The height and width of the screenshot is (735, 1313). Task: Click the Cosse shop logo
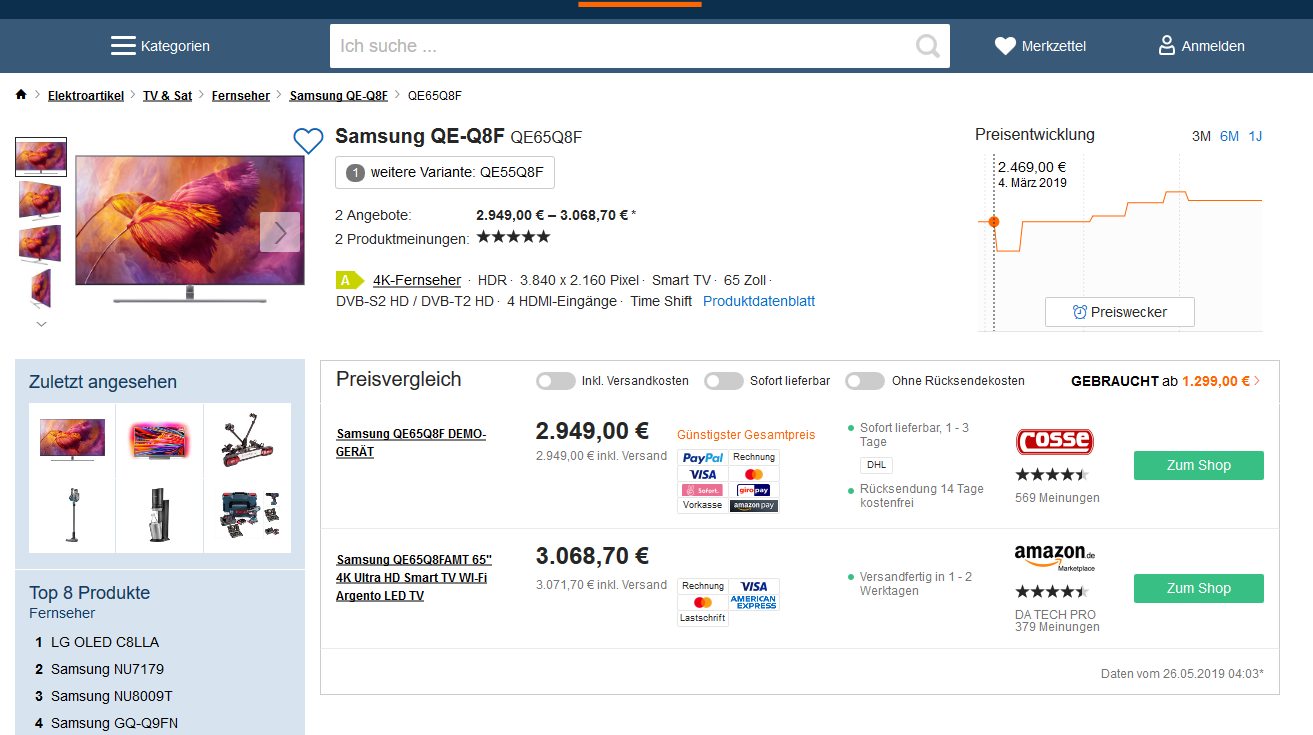(1054, 442)
